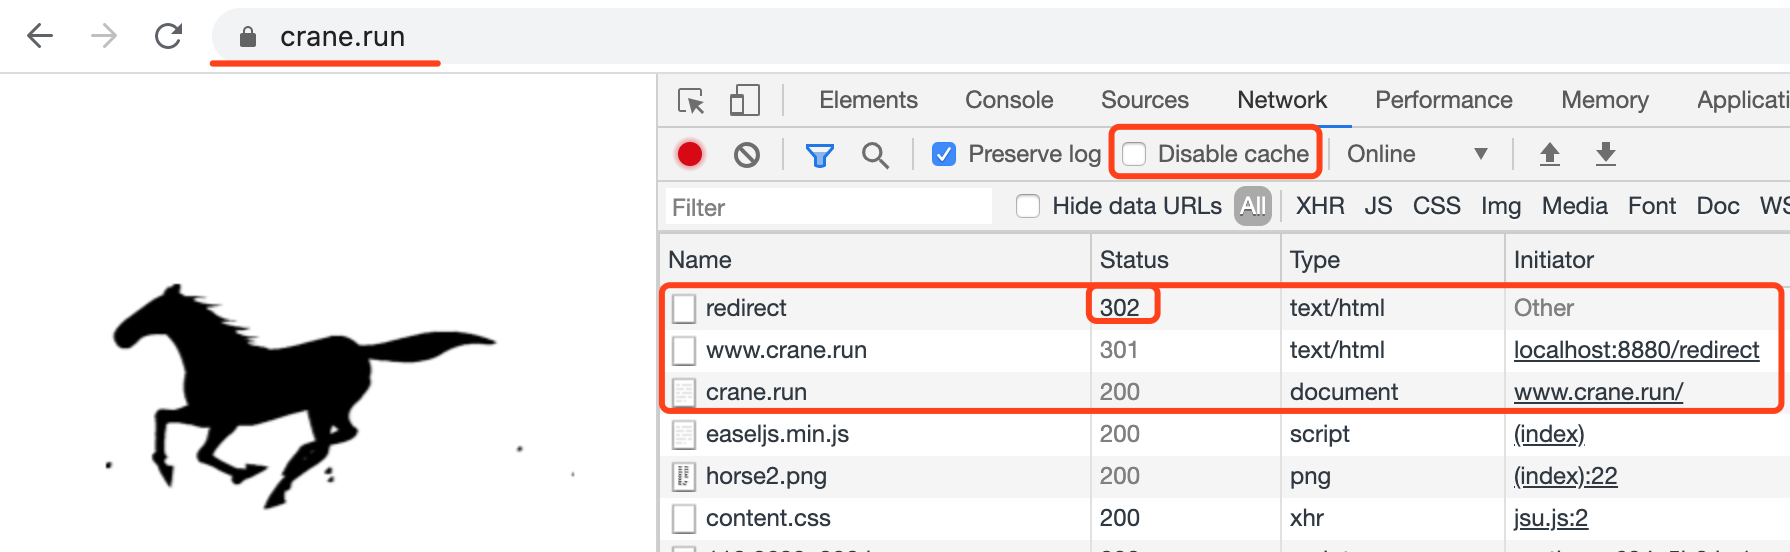Screen dimensions: 1790x552
Task: Toggle the device toolbar icon
Action: [745, 100]
